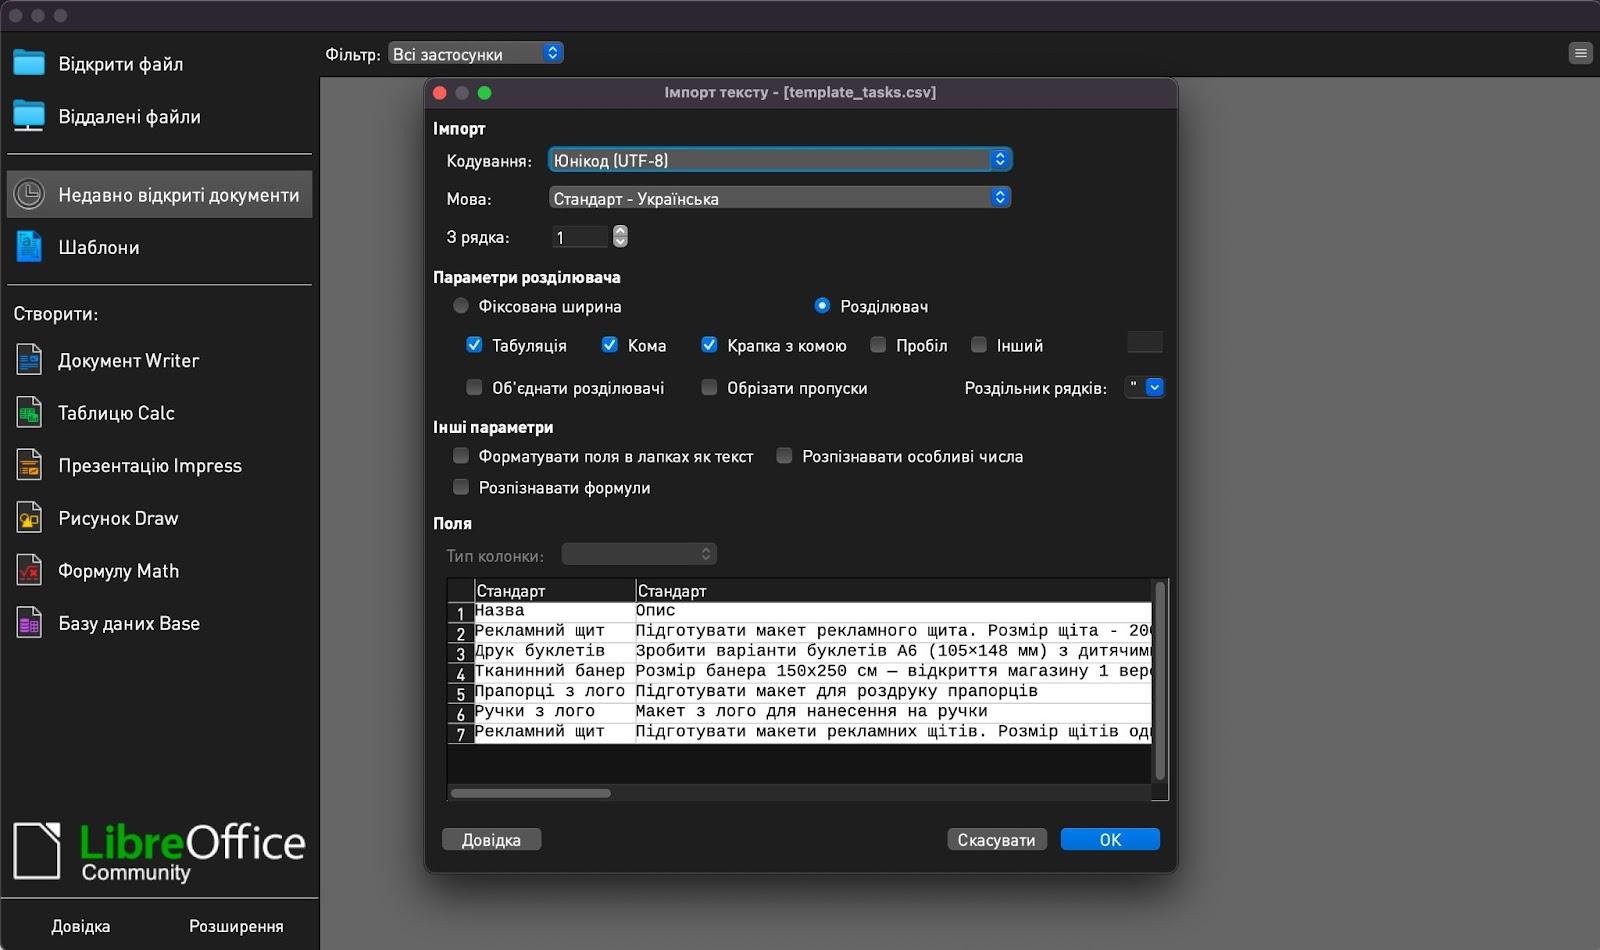Open the Кодування encoding dropdown
Screen dimensions: 1600x950
point(779,160)
